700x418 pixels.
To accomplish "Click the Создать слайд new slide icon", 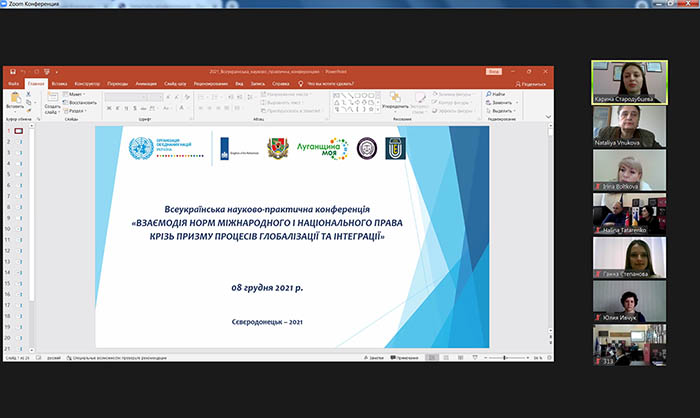I will coord(51,98).
